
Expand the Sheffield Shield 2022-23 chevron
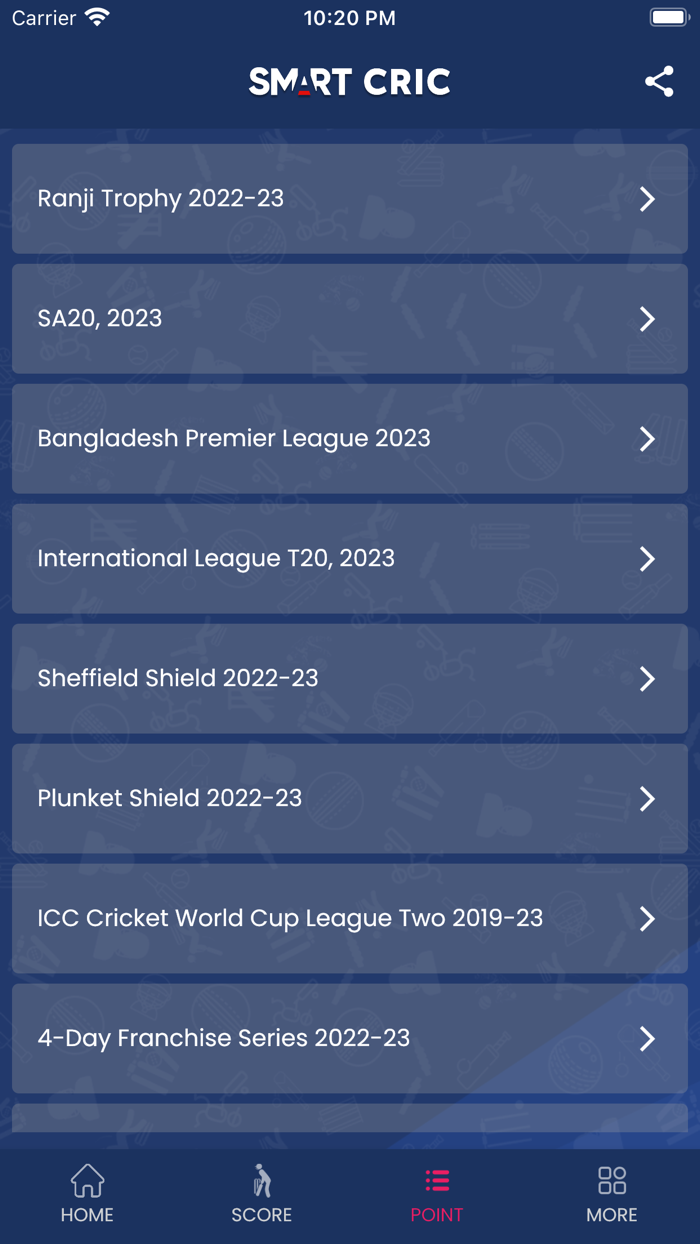(x=647, y=679)
